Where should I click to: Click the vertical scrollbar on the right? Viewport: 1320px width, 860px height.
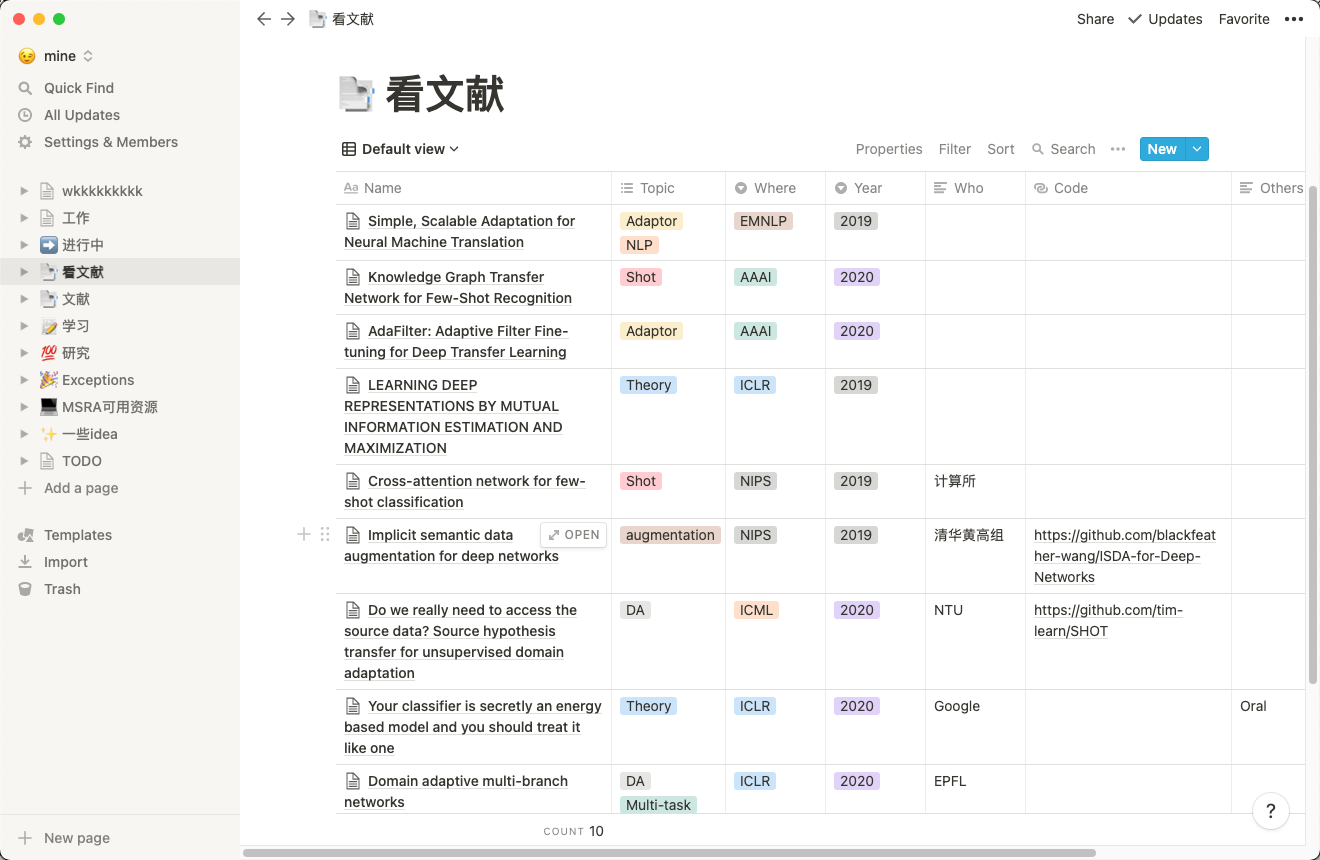(x=1313, y=435)
